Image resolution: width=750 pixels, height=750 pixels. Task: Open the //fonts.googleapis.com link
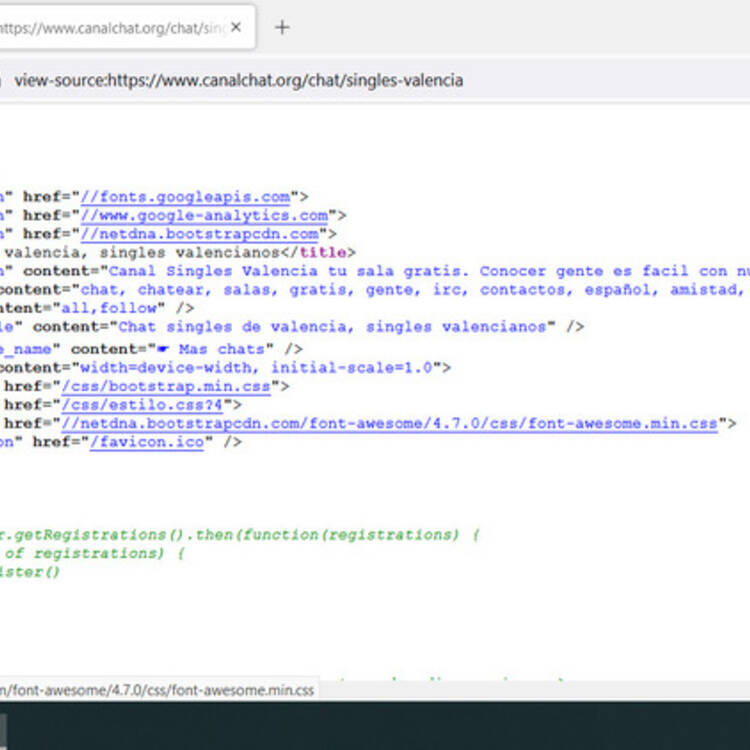click(186, 197)
